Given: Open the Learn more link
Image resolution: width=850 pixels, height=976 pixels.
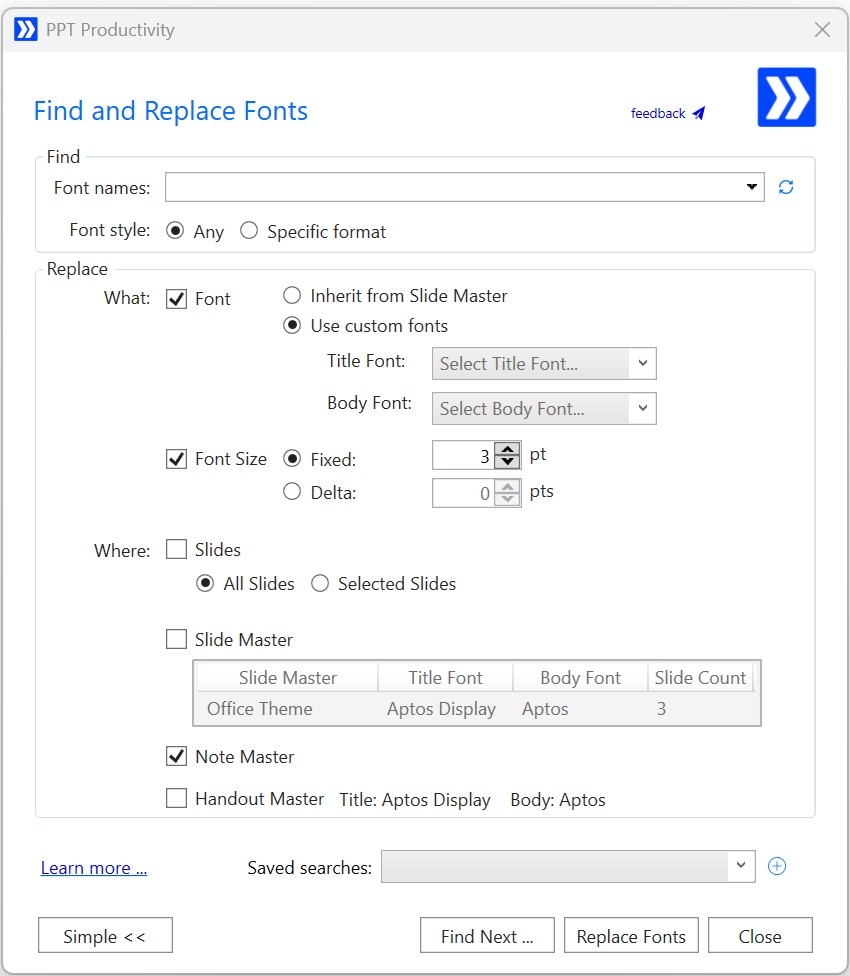Looking at the screenshot, I should pos(94,868).
